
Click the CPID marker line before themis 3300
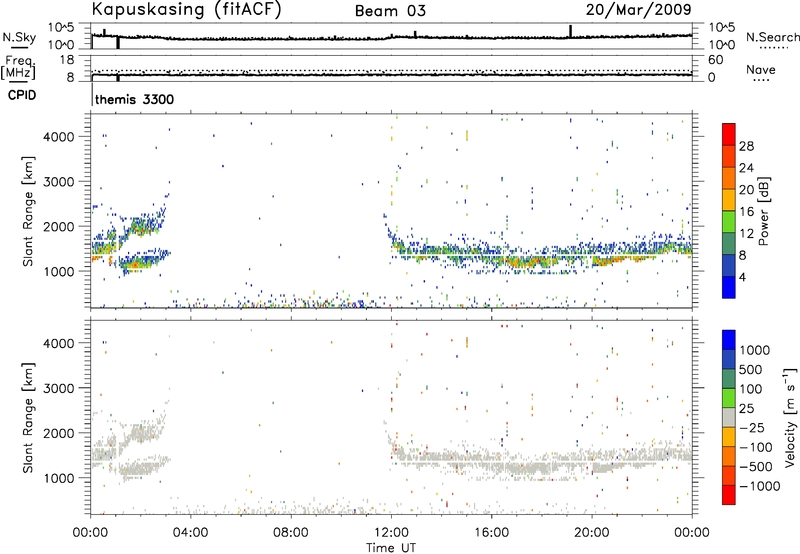92,95
